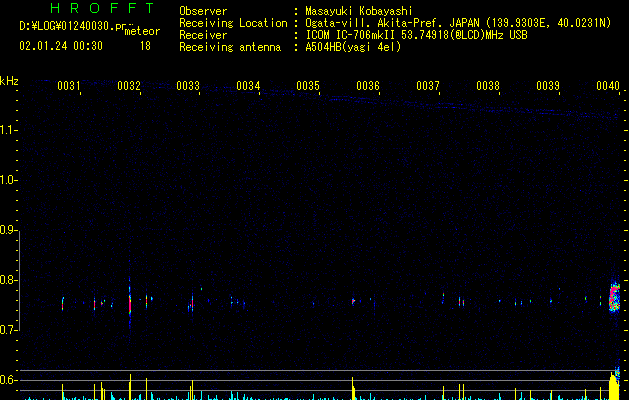
Task: Select the 0036 time marker
Action: click(368, 85)
